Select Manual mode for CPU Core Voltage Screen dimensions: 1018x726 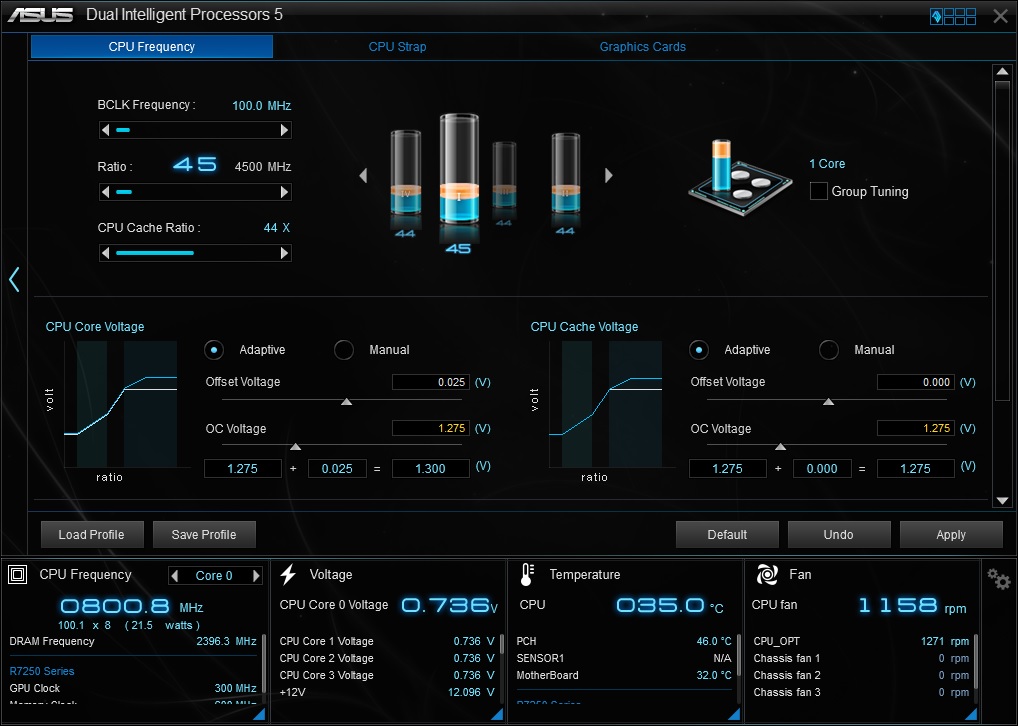(x=343, y=350)
